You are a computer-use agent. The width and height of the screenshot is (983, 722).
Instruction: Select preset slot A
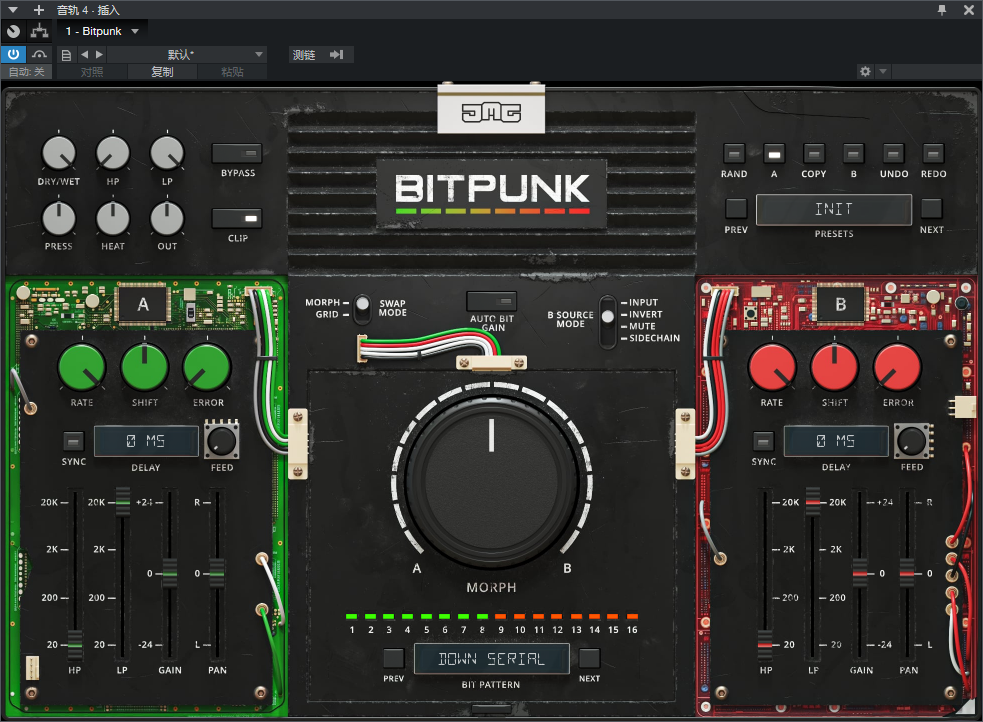click(774, 154)
